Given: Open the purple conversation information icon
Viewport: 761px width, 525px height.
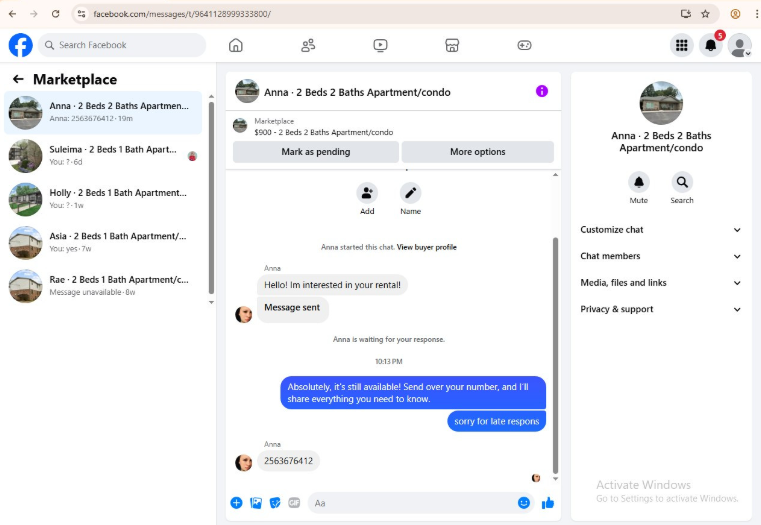Looking at the screenshot, I should [x=542, y=91].
